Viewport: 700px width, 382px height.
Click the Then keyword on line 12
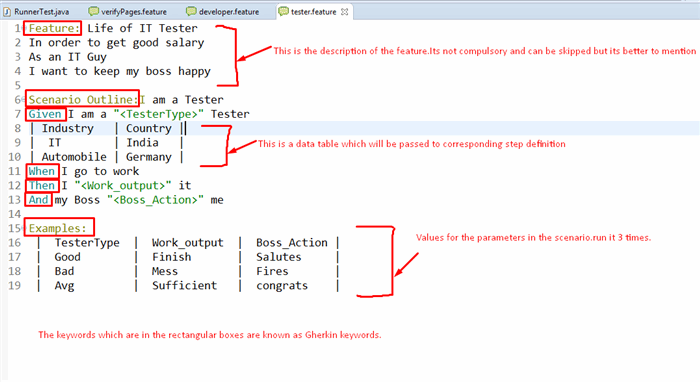point(42,186)
